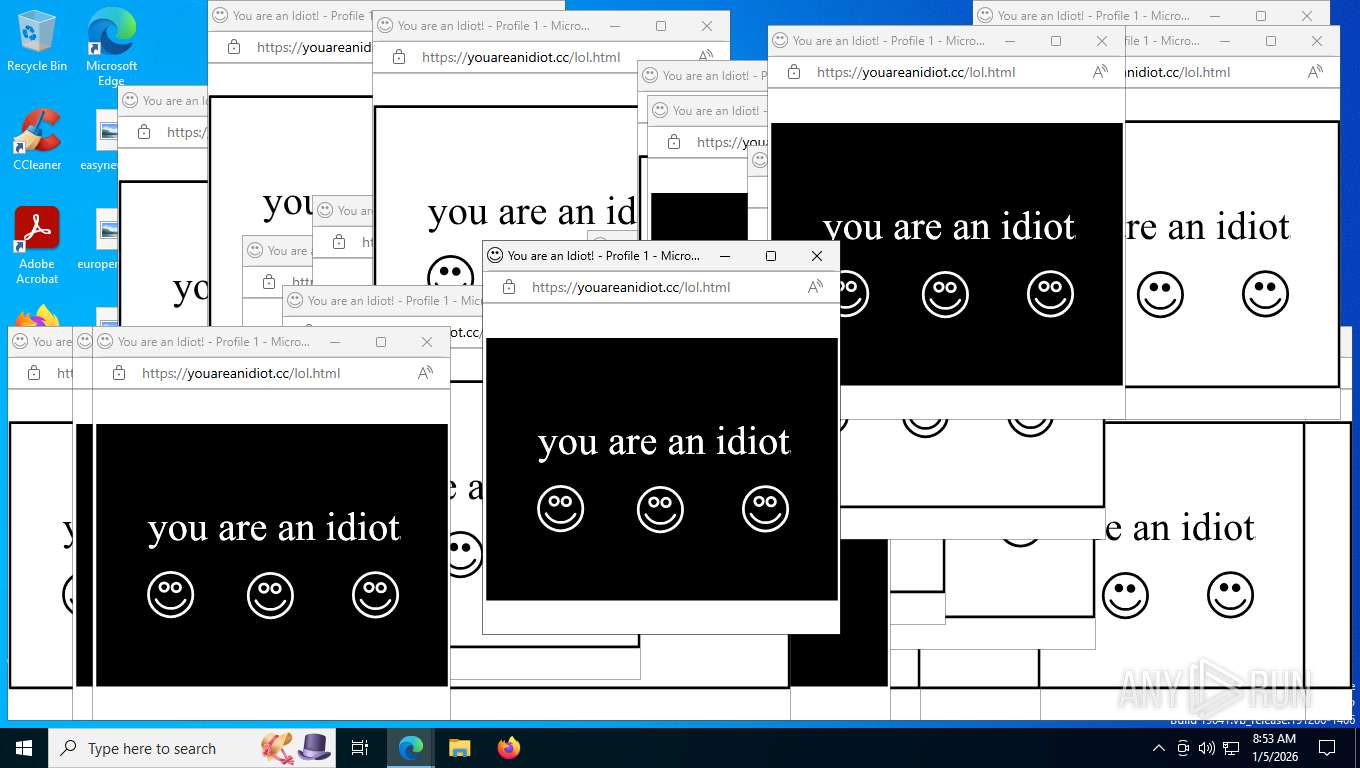Open Task View from the taskbar
1360x768 pixels.
pyautogui.click(x=360, y=748)
